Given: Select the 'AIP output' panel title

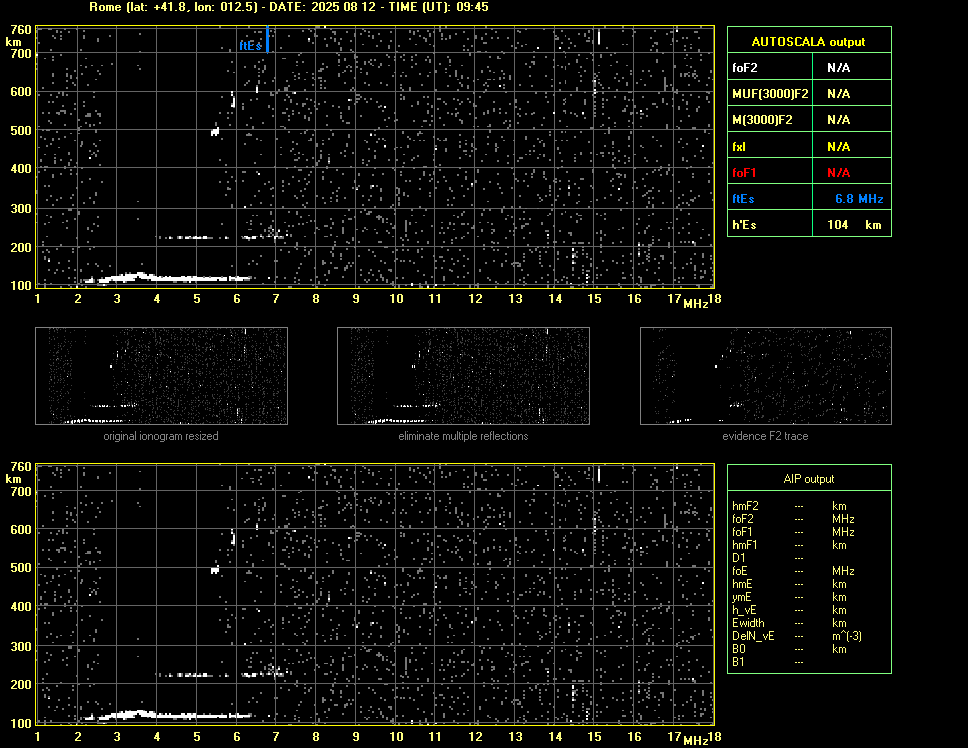Looking at the screenshot, I should coord(809,479).
